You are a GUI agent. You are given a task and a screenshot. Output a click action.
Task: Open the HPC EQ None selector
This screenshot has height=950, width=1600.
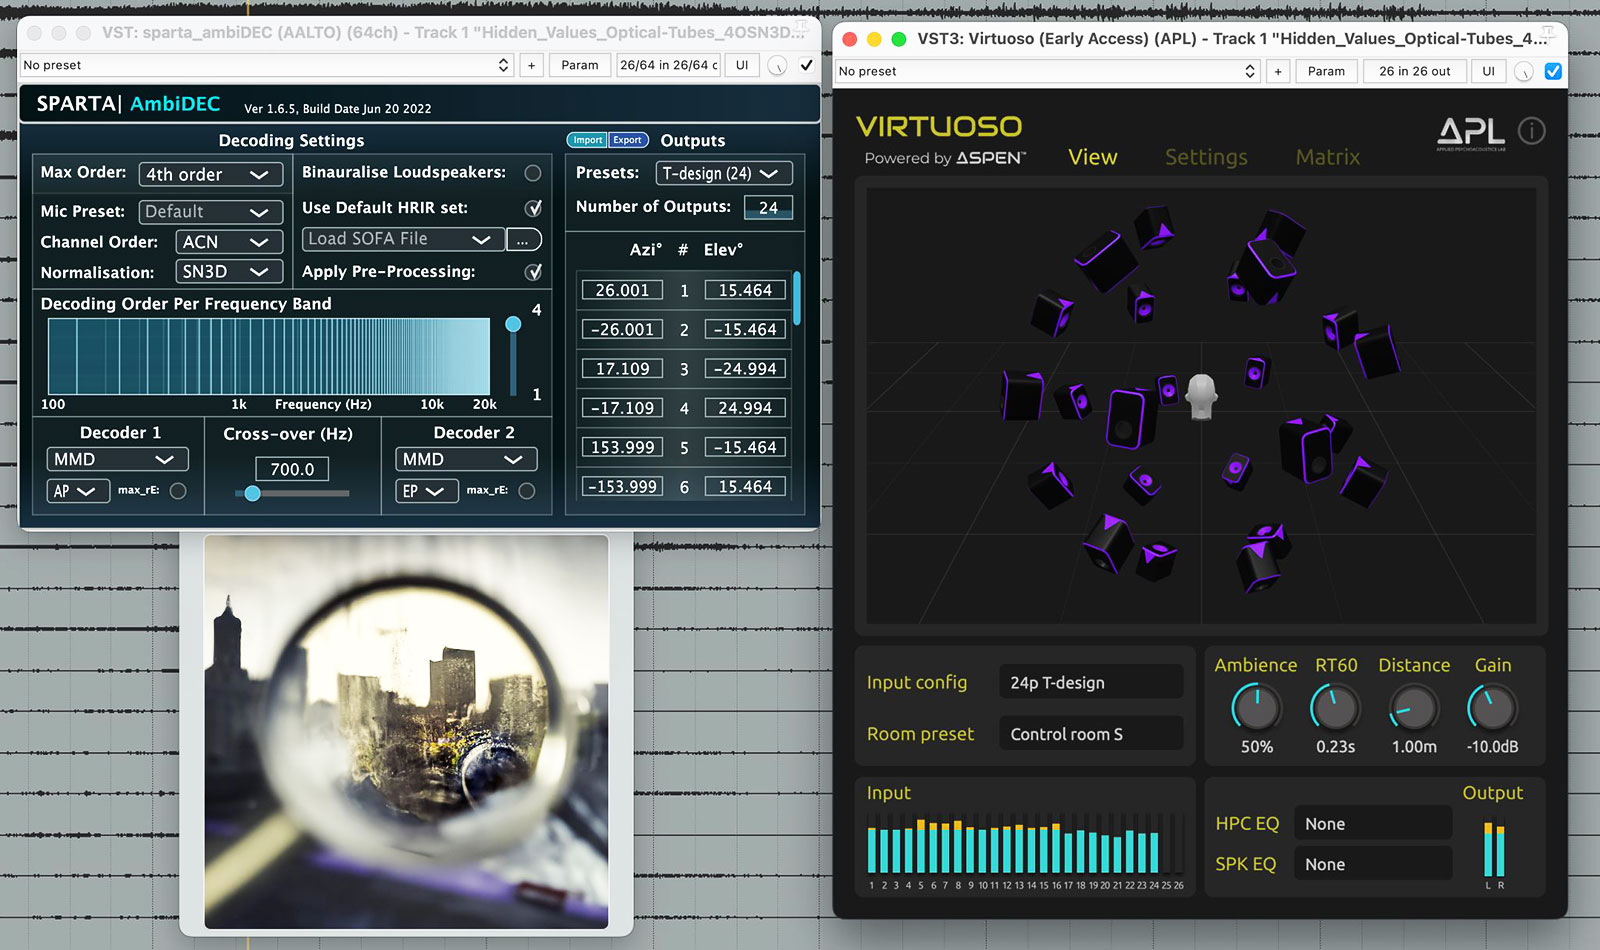[1373, 824]
